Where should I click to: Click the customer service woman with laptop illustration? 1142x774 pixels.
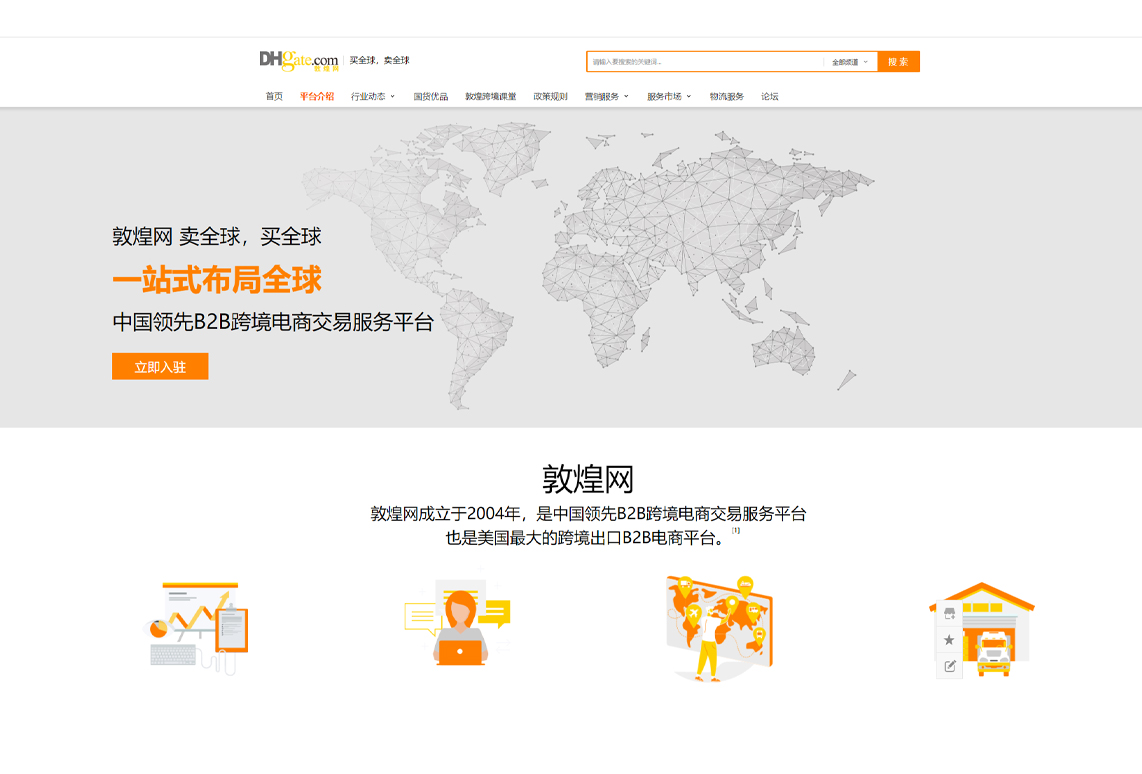(x=458, y=624)
